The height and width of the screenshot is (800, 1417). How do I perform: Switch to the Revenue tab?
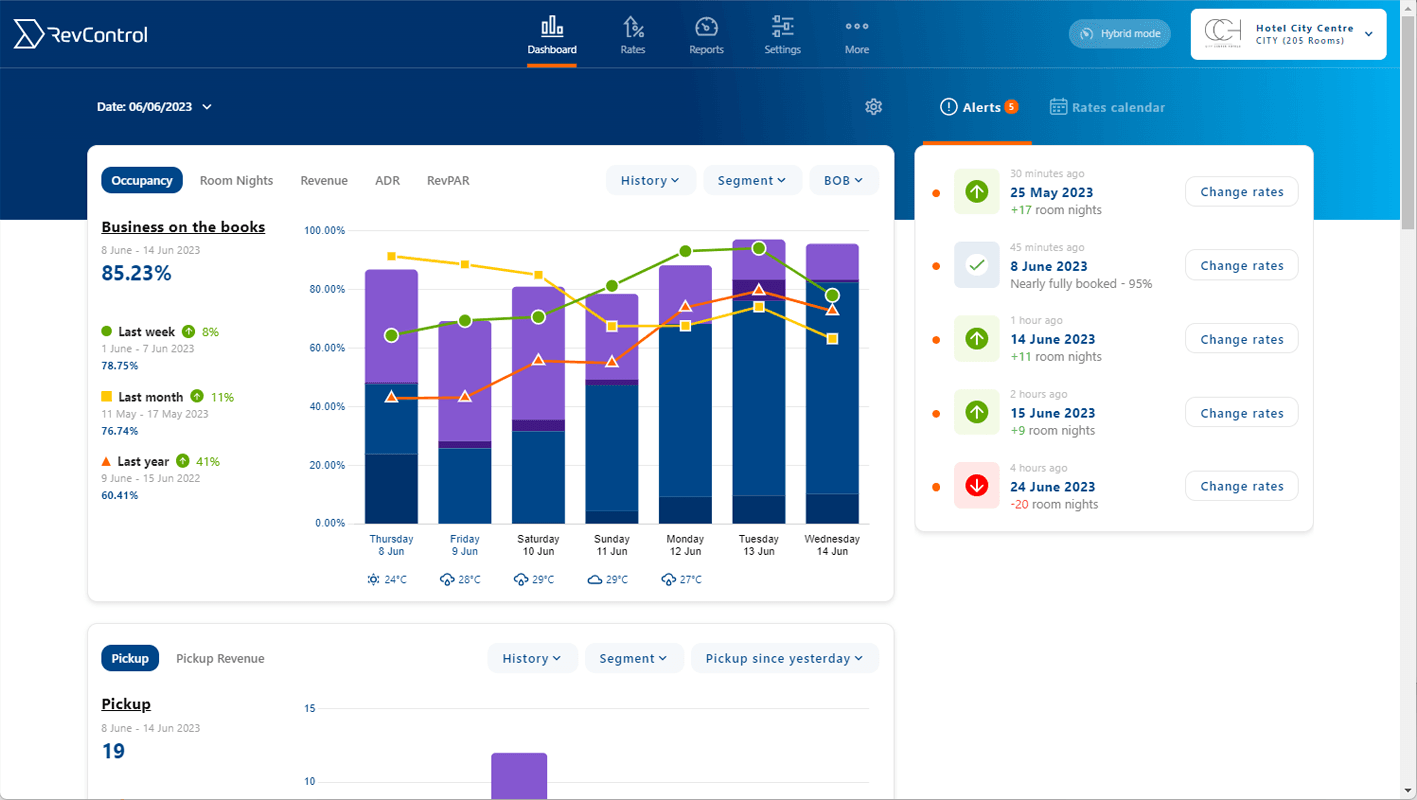tap(323, 180)
